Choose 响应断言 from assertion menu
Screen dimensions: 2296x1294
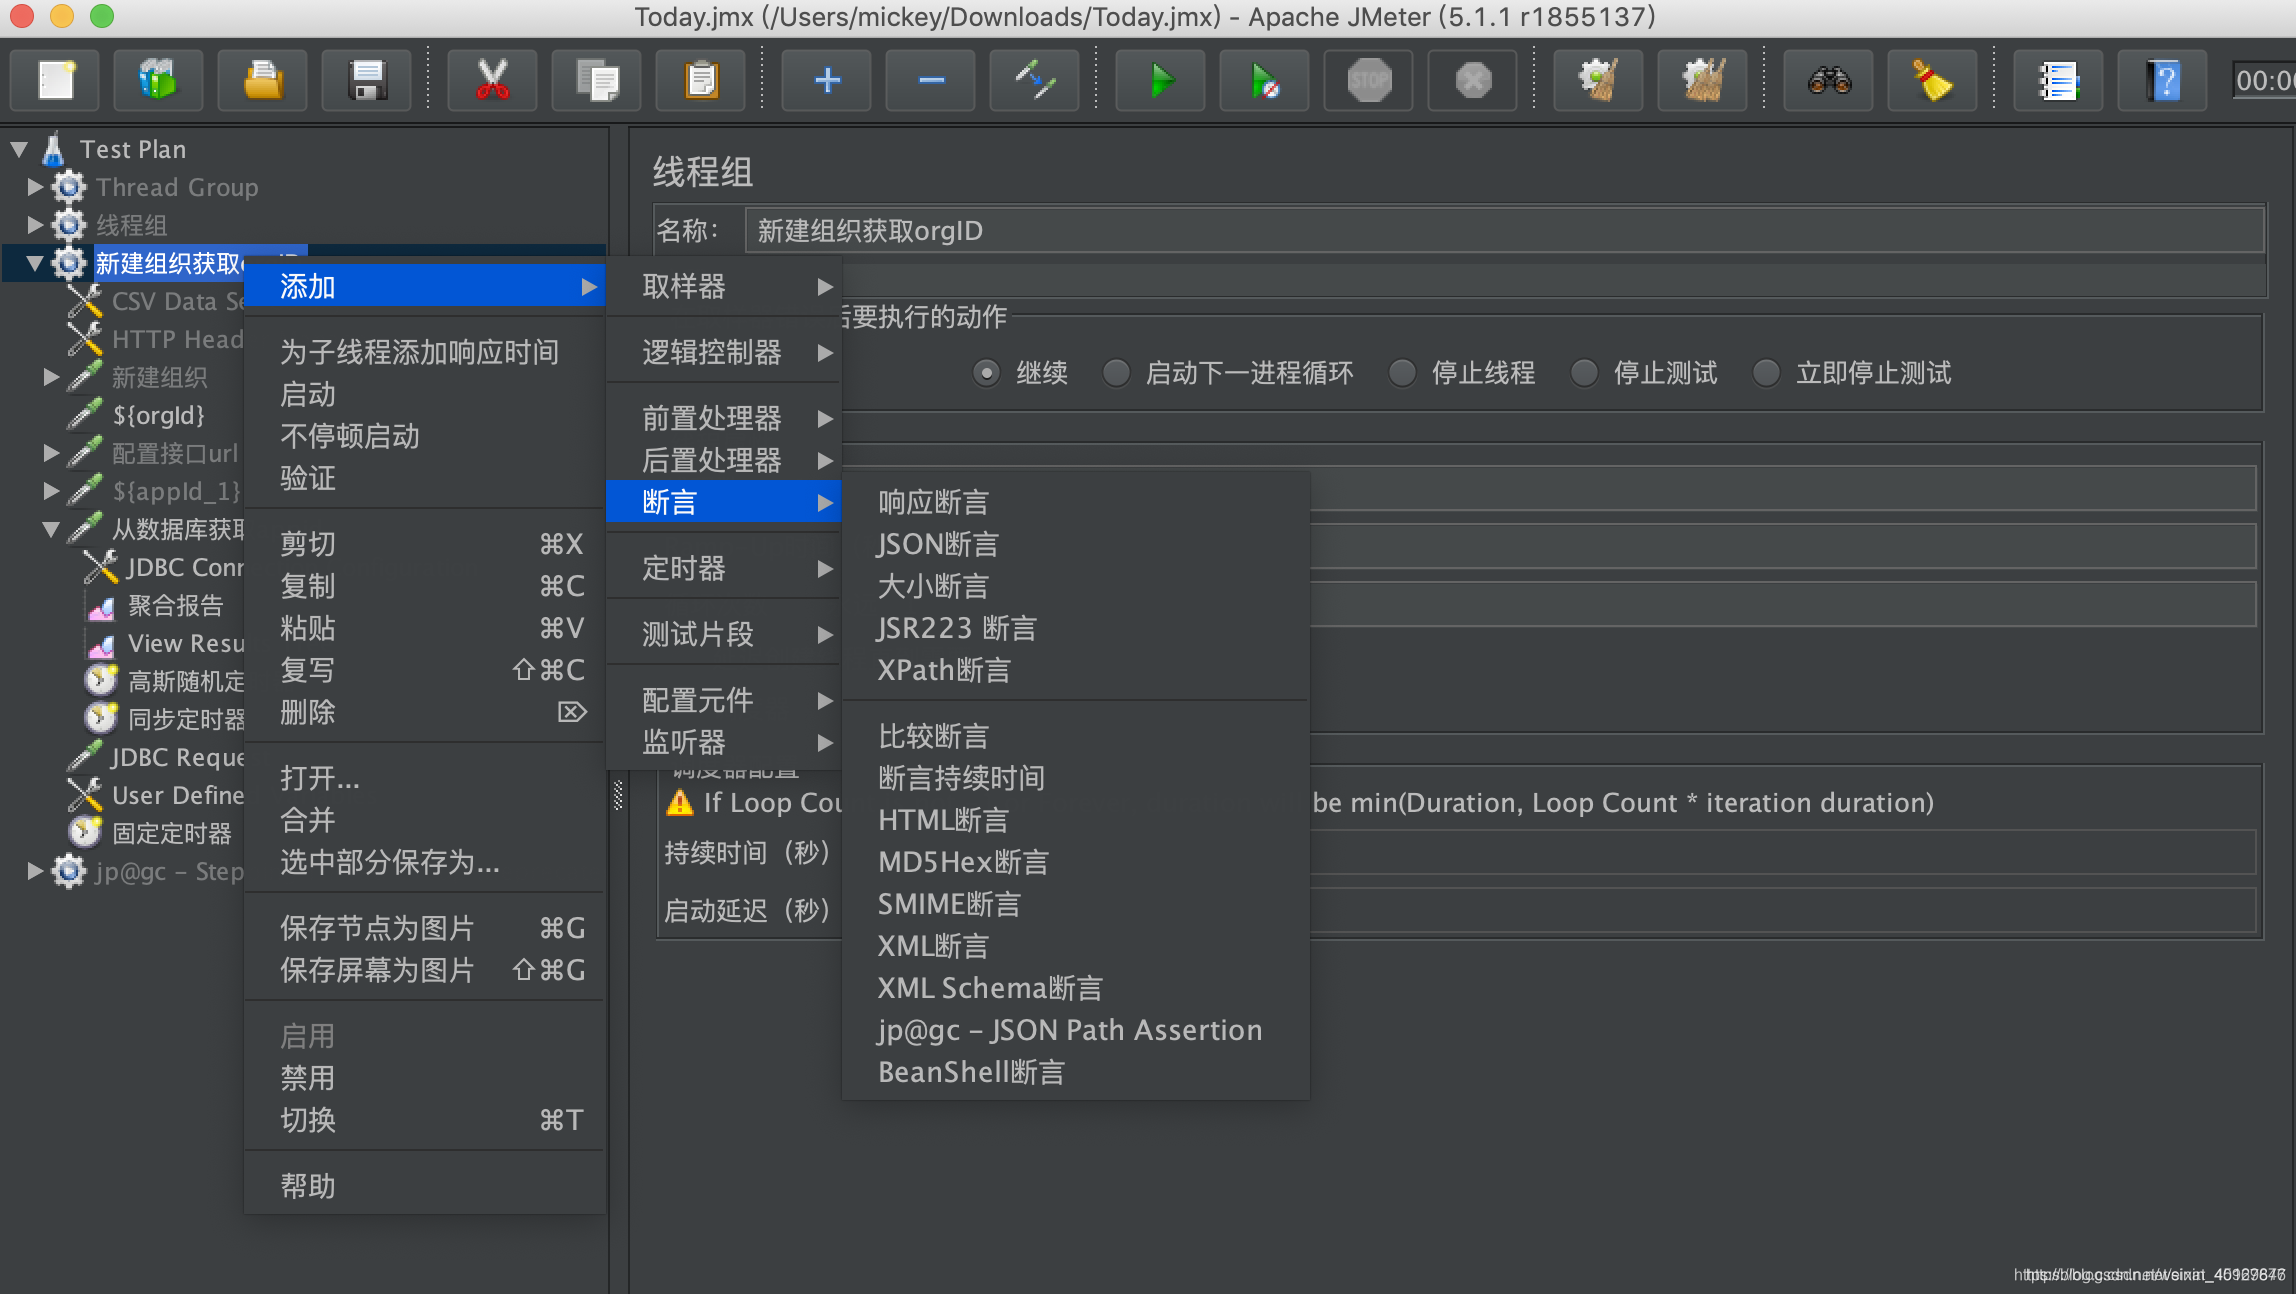[x=1076, y=502]
